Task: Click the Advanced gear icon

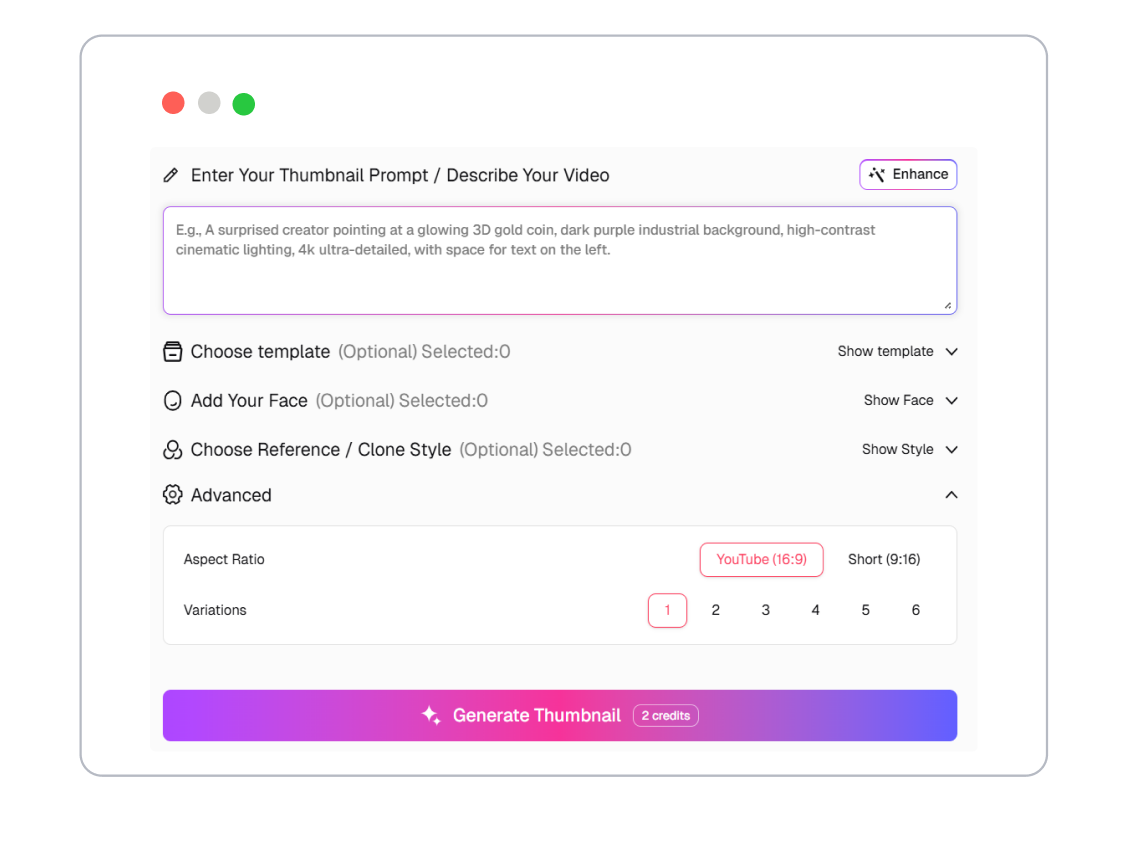Action: coord(172,495)
